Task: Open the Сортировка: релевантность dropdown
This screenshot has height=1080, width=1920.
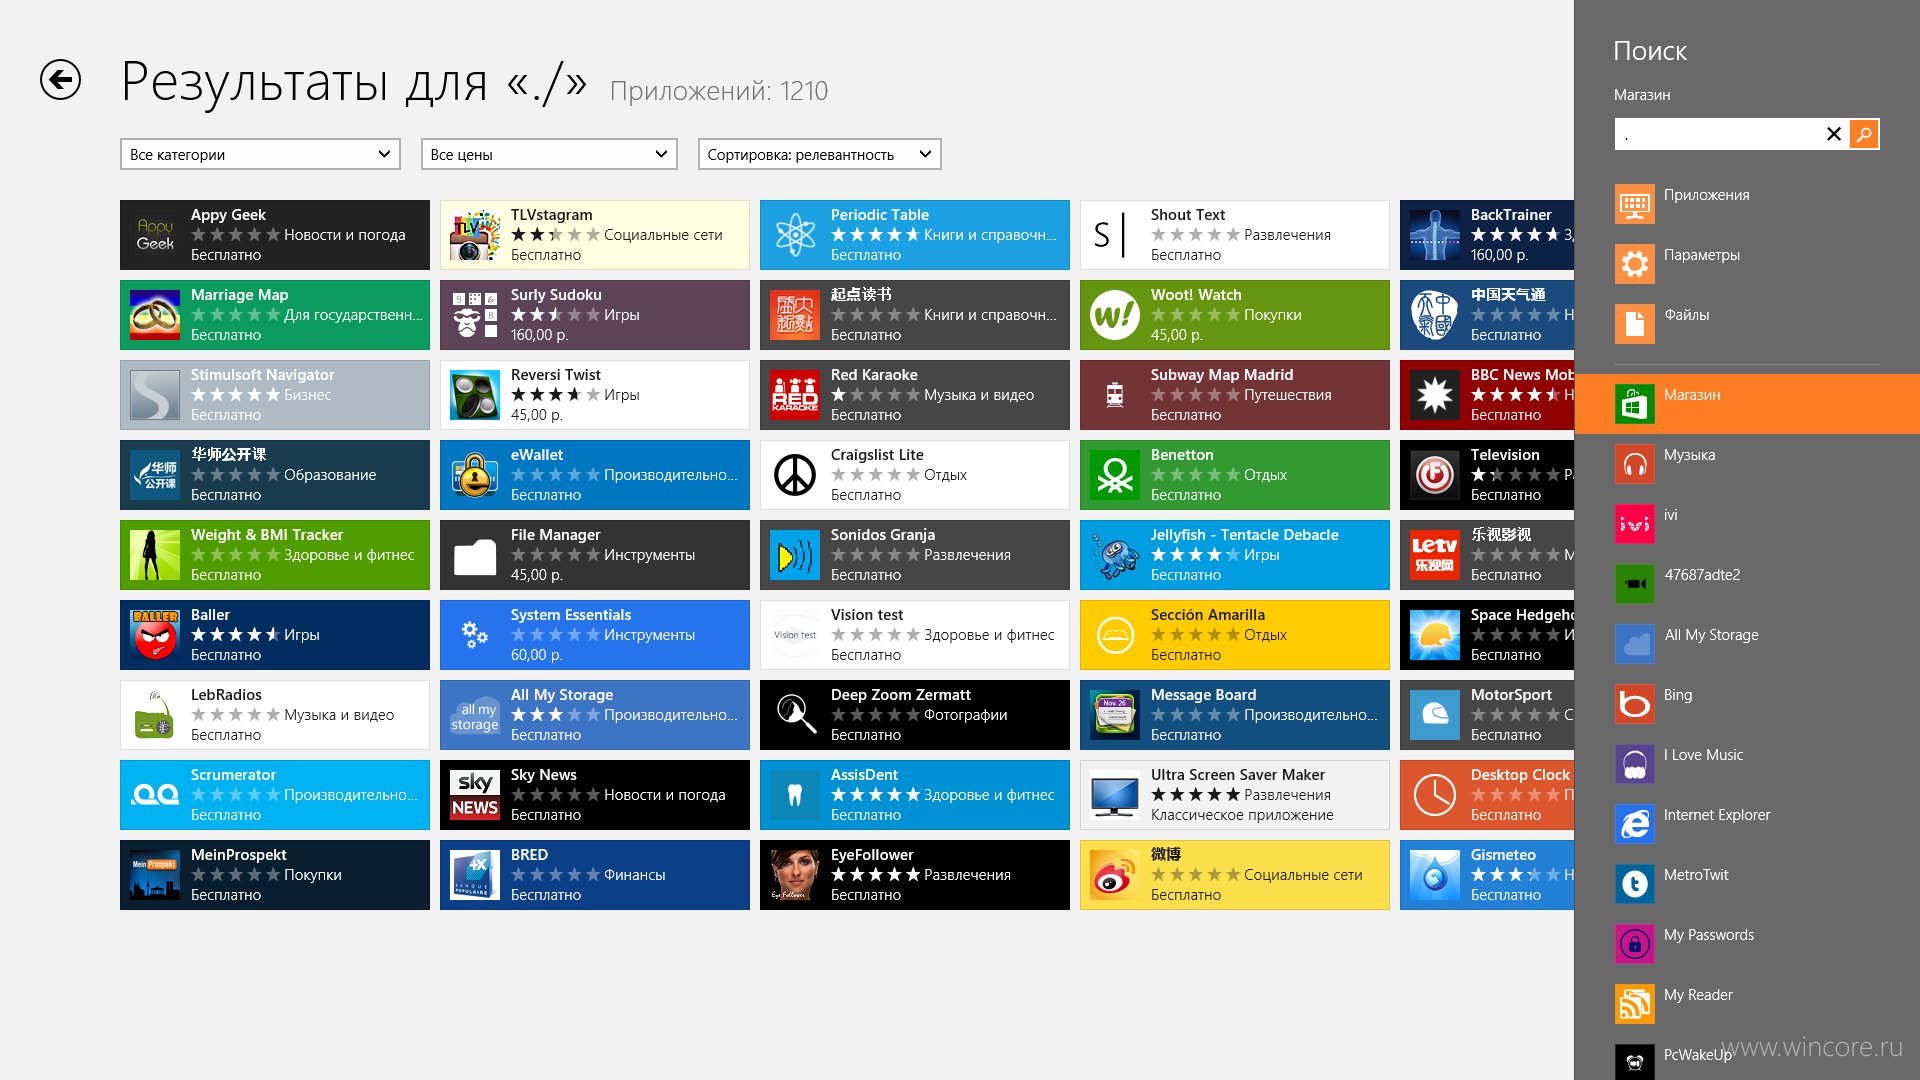Action: pyautogui.click(x=819, y=154)
